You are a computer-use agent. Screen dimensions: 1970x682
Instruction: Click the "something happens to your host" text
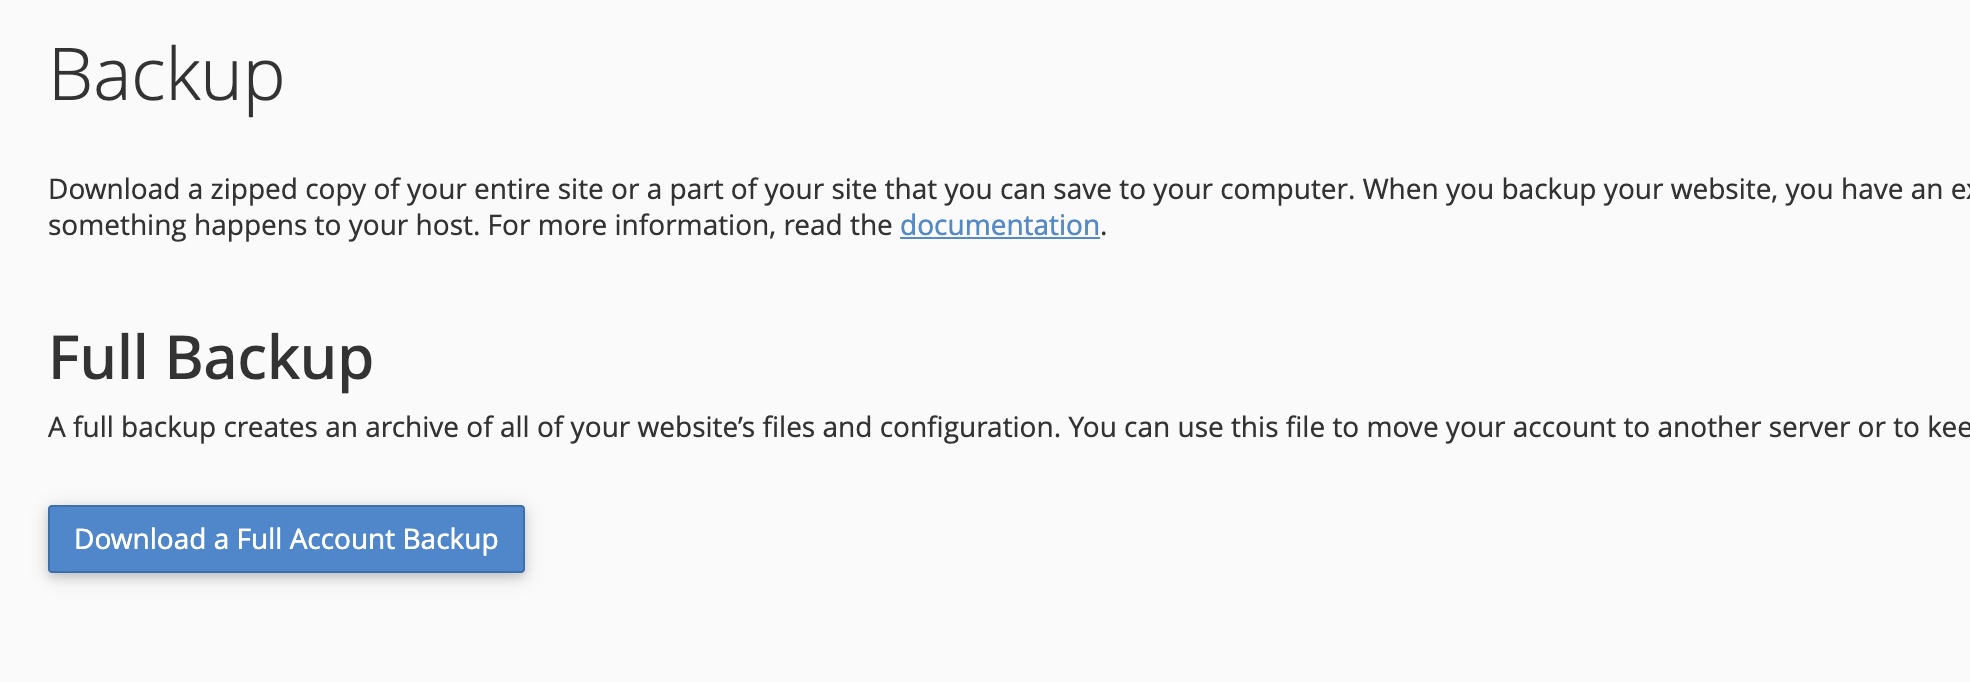(x=264, y=226)
